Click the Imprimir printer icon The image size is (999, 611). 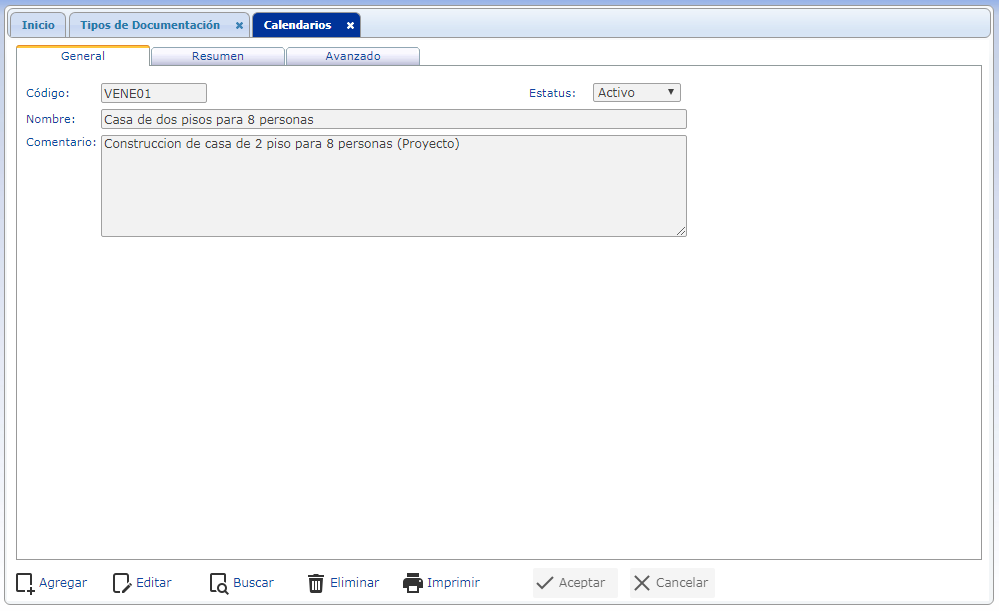click(x=413, y=583)
